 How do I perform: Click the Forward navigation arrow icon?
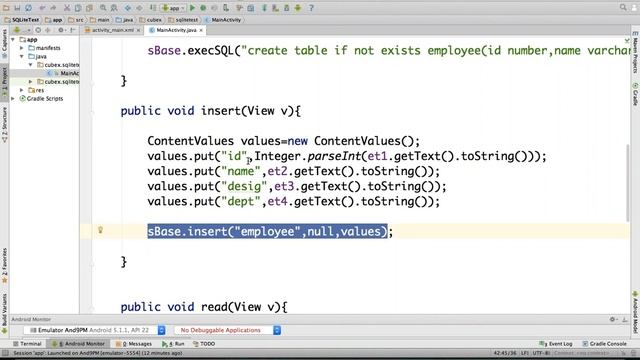139,8
